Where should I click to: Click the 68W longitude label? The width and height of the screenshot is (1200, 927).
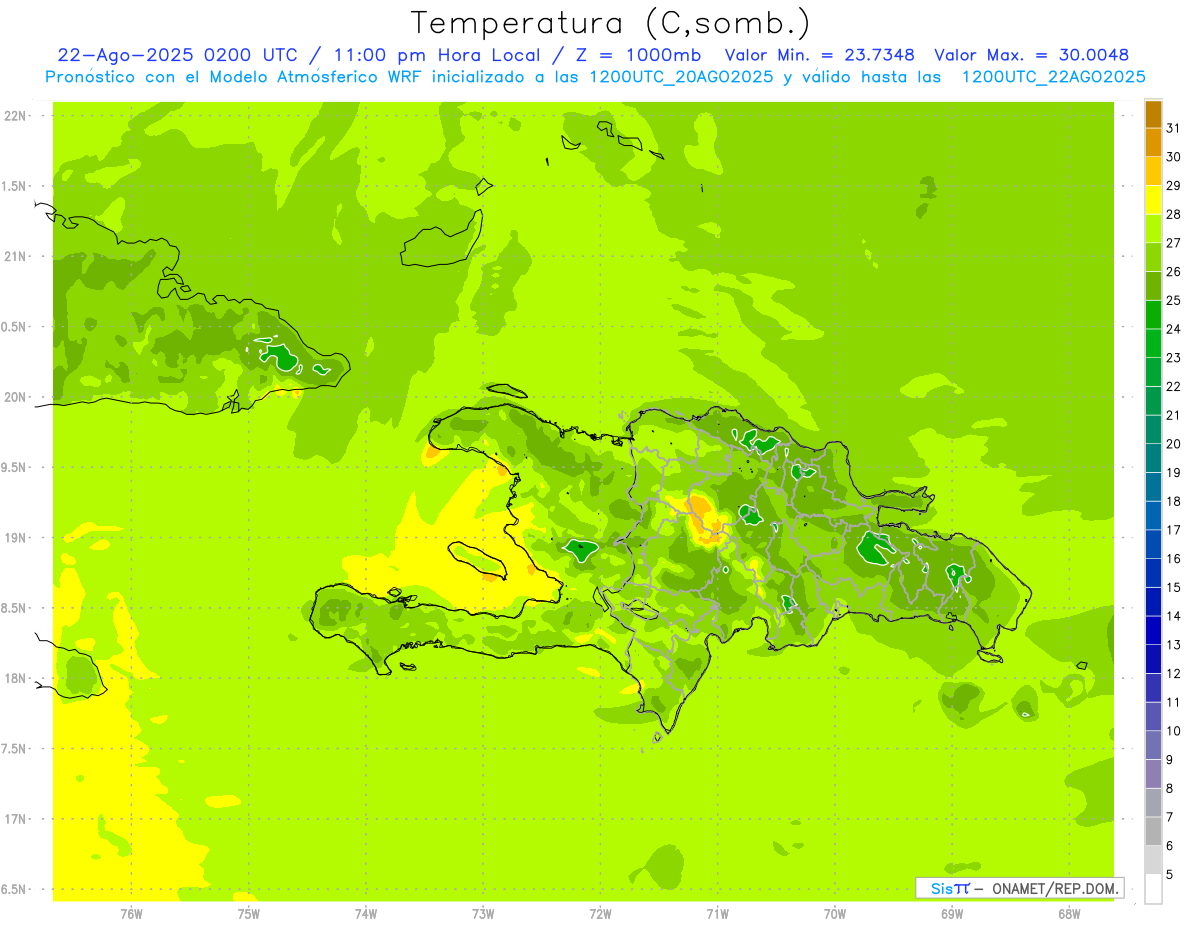pyautogui.click(x=1069, y=914)
